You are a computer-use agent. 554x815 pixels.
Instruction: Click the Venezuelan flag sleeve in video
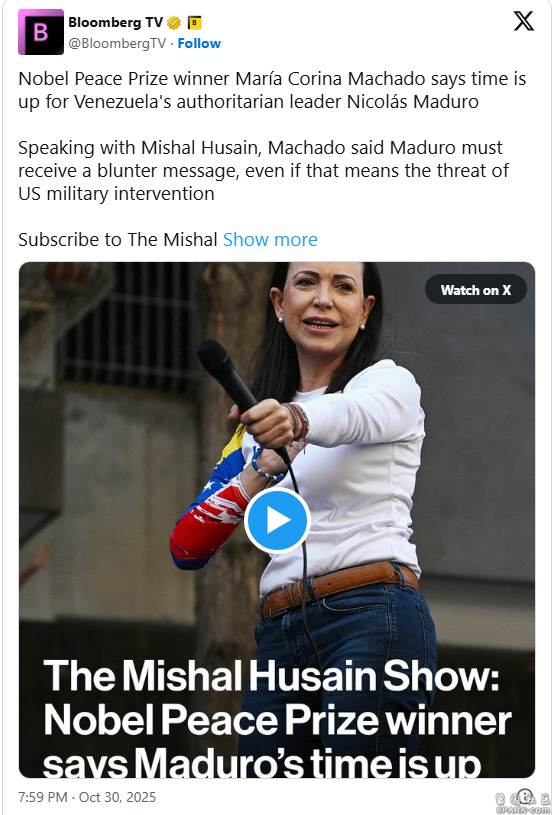(210, 502)
